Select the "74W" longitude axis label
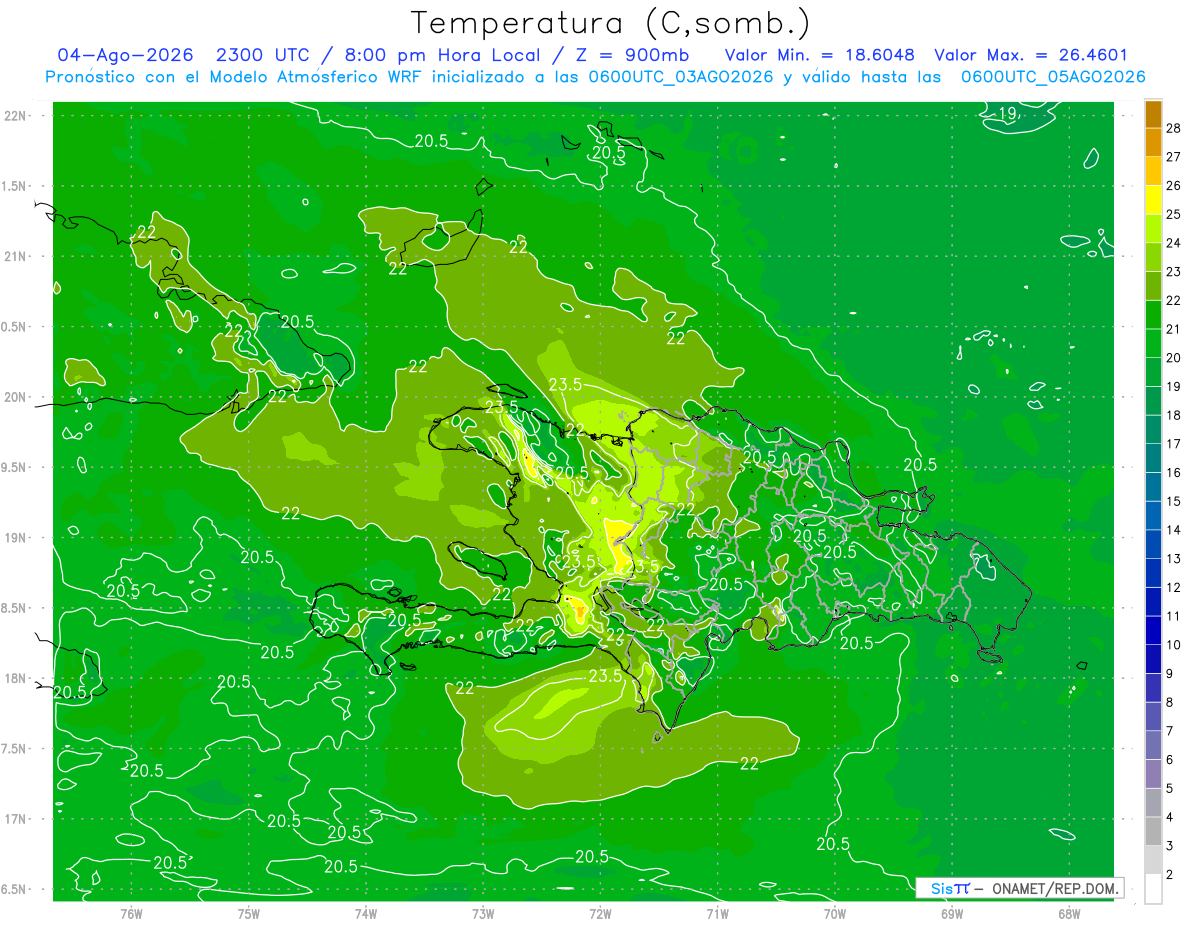The width and height of the screenshot is (1200, 927). (366, 914)
